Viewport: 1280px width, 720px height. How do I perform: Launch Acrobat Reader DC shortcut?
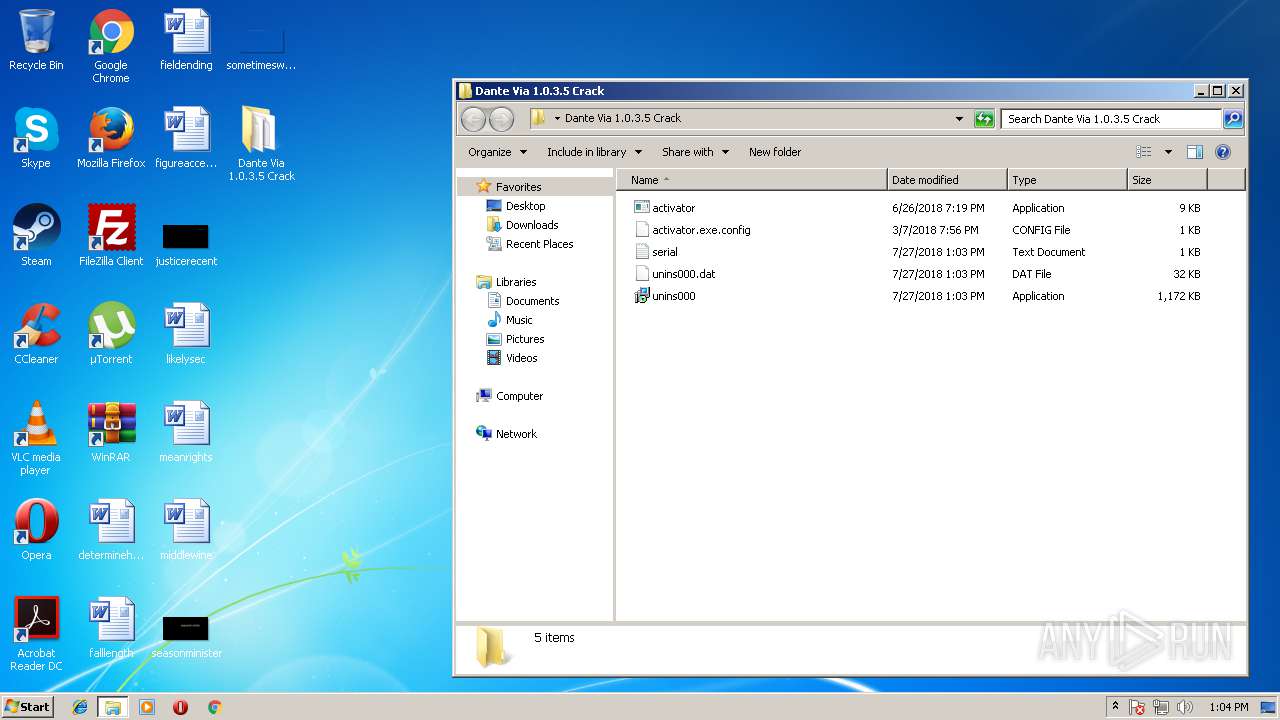click(x=36, y=634)
